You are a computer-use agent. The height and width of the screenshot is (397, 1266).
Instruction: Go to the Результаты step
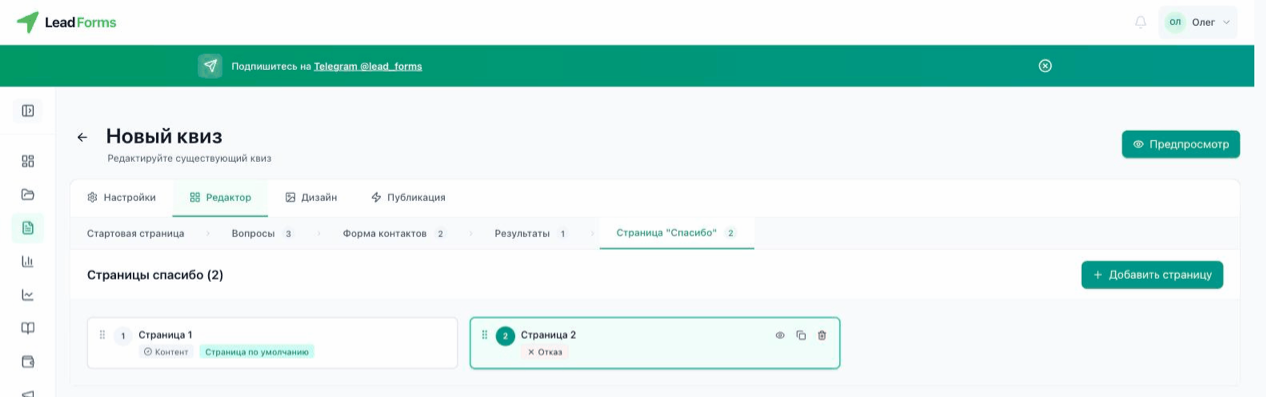tap(531, 233)
